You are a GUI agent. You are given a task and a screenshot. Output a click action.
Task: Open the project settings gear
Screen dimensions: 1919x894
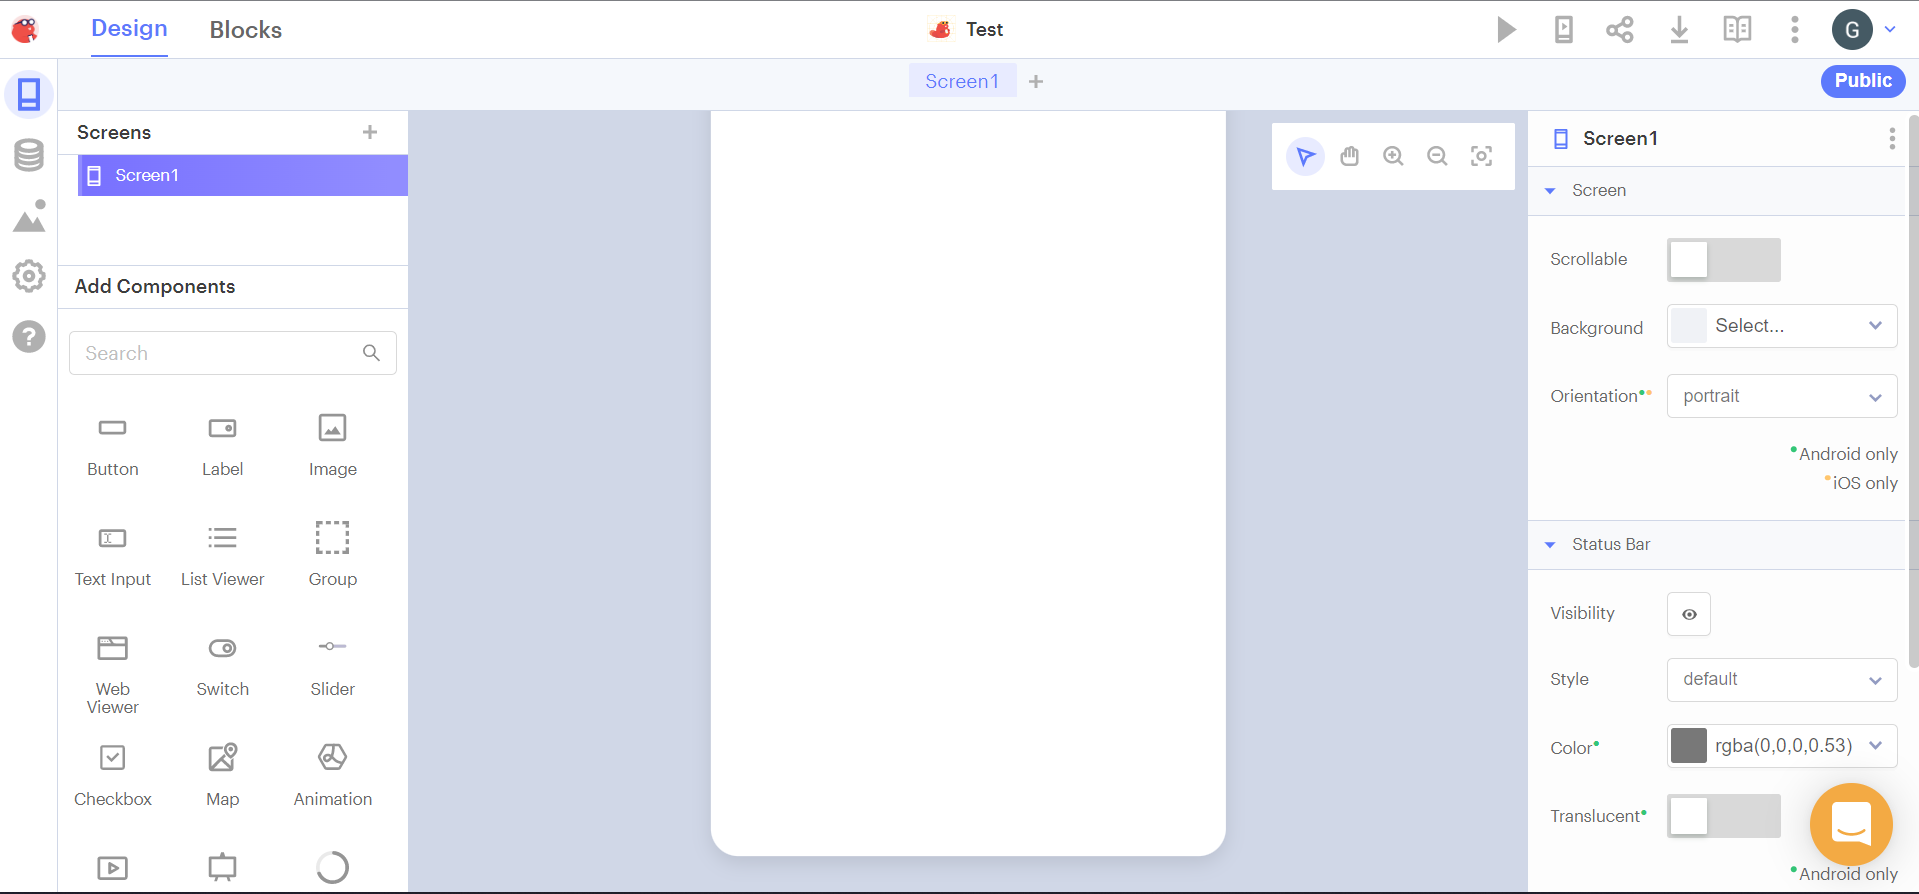pos(29,276)
